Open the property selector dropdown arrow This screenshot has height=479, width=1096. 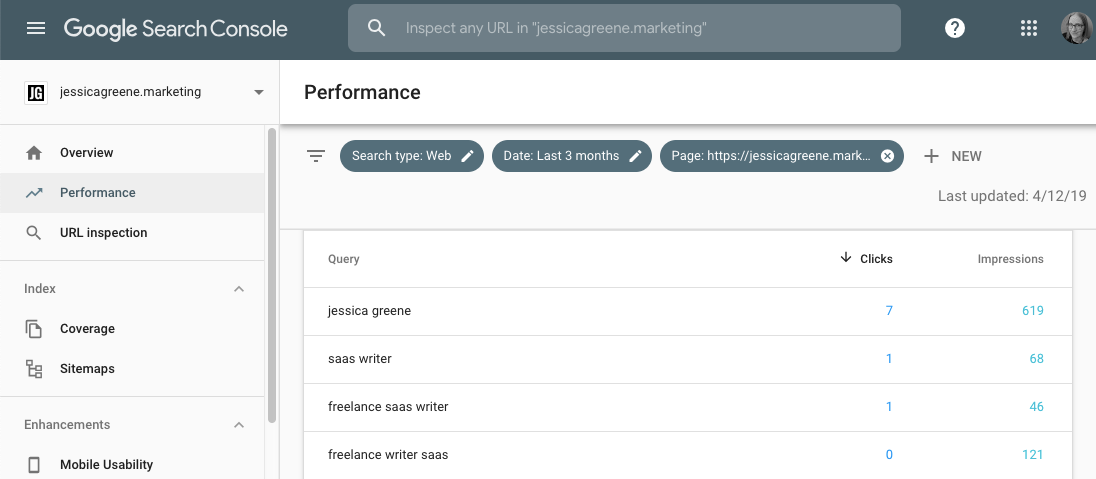(259, 92)
